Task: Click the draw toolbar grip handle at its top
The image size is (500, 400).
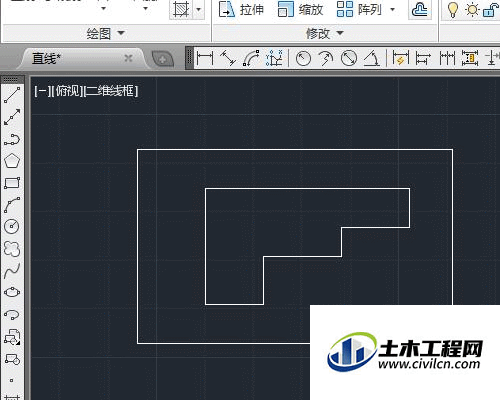Action: click(x=11, y=79)
